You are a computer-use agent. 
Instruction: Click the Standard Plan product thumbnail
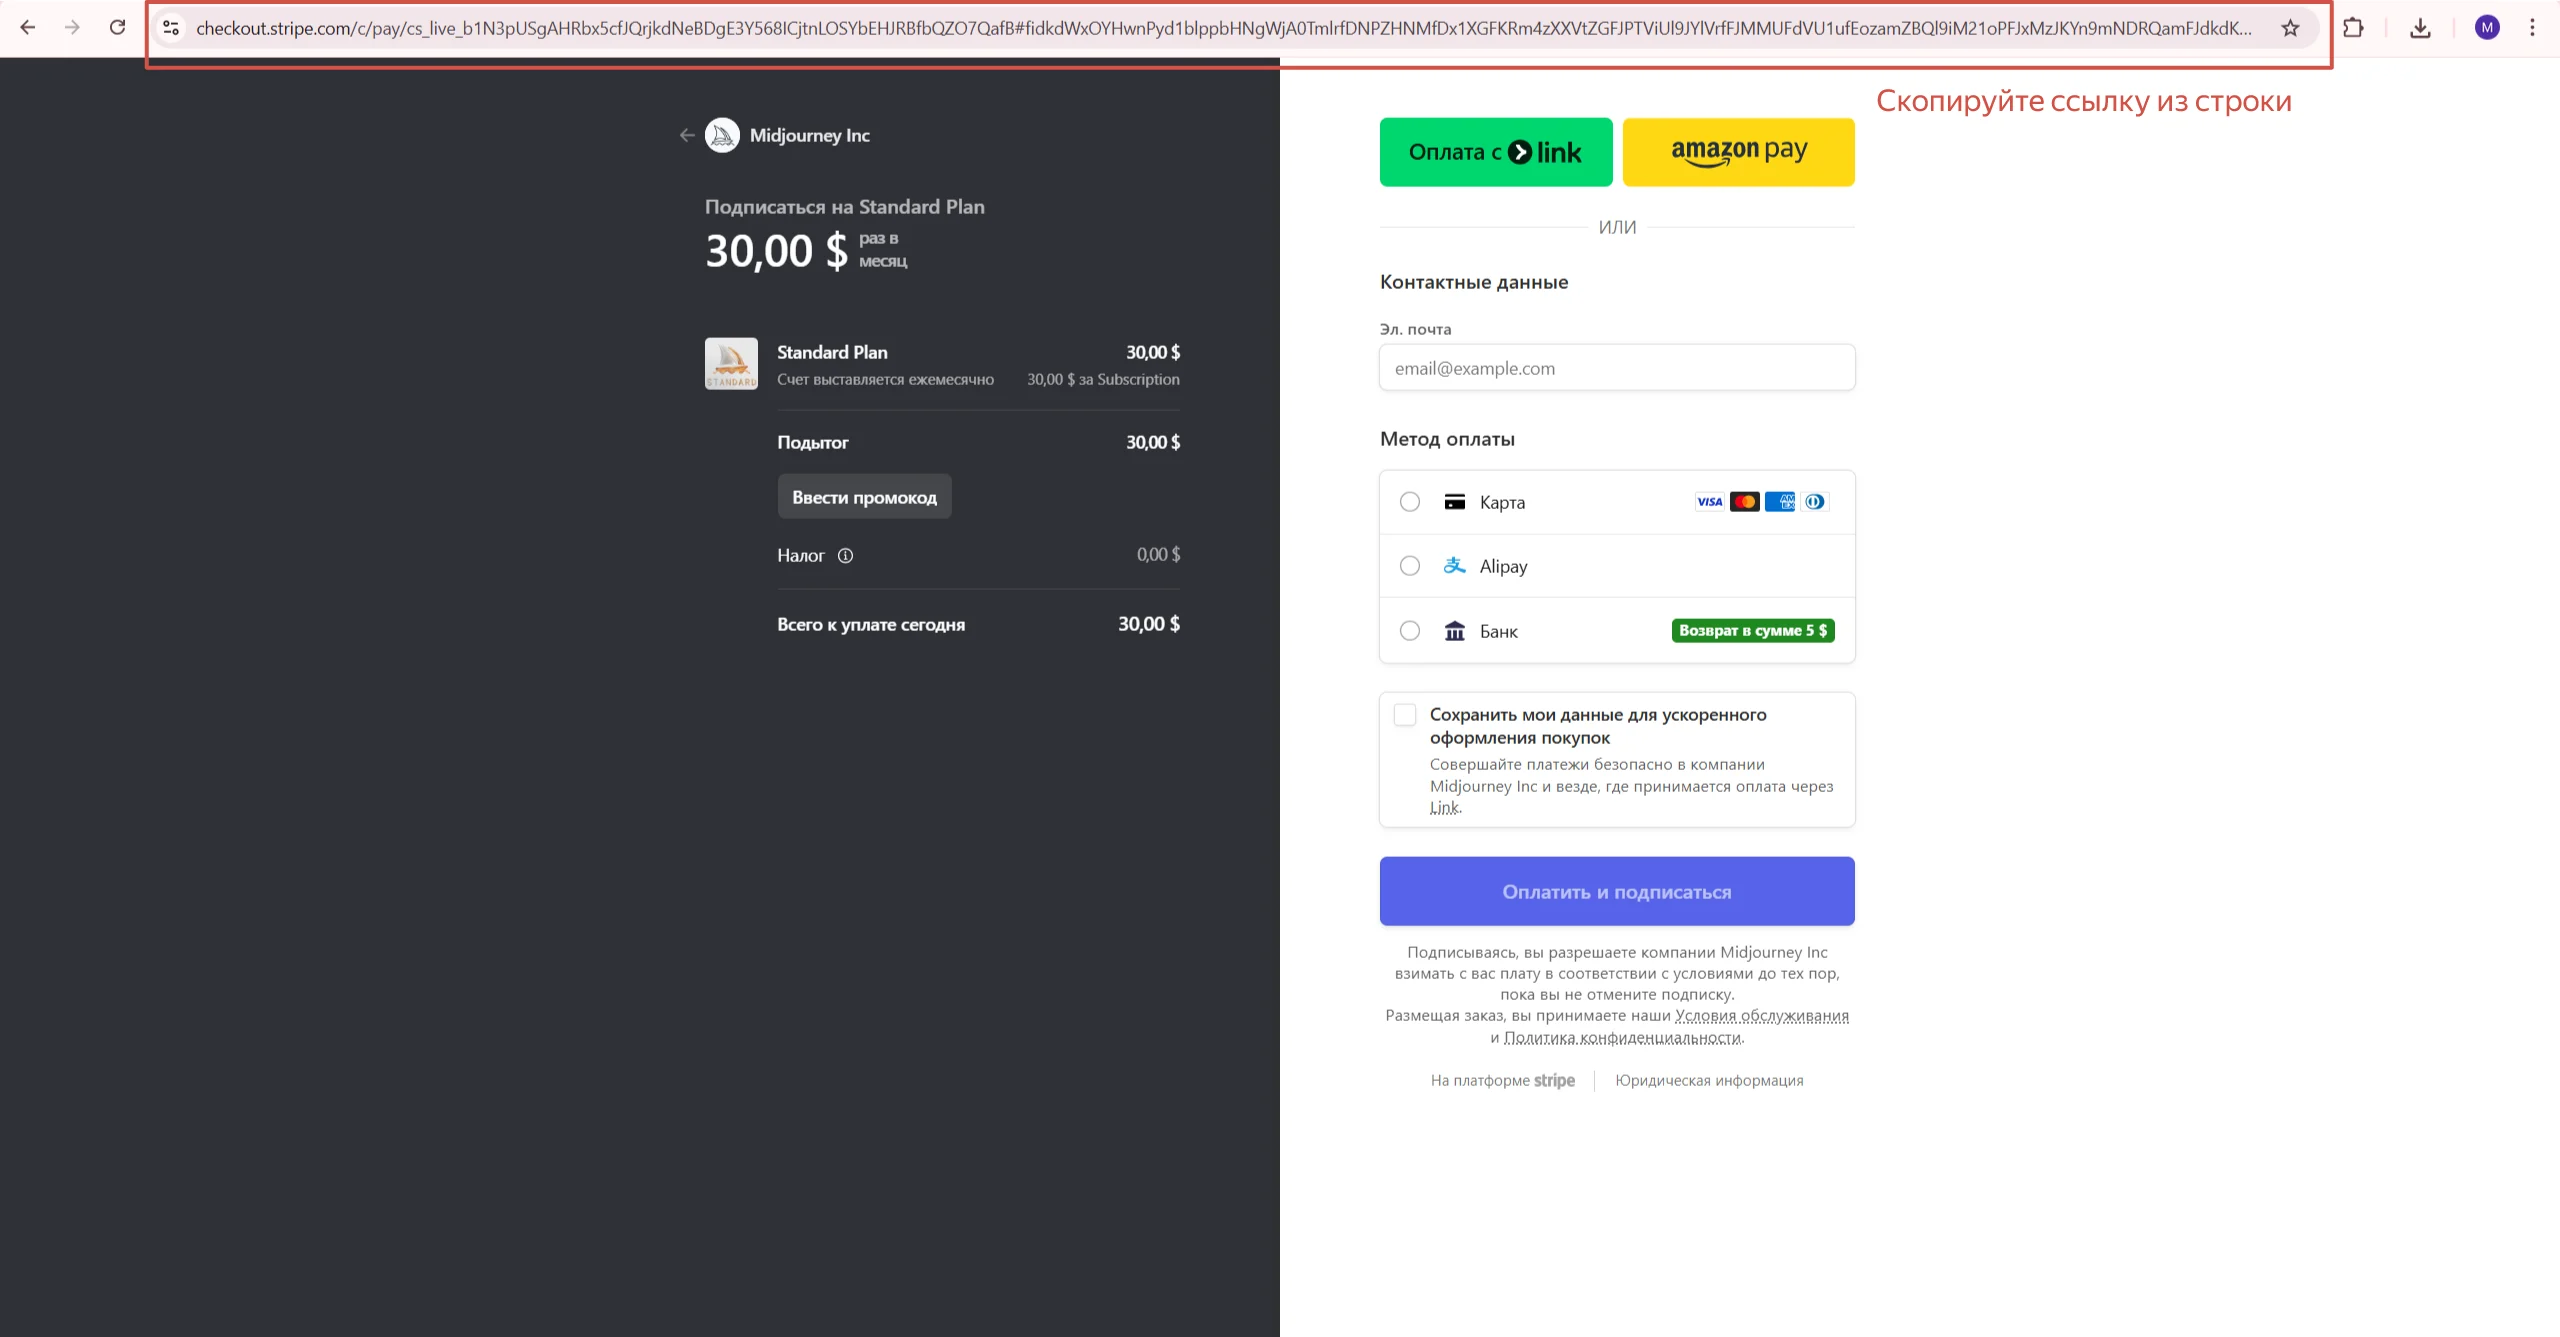pyautogui.click(x=731, y=363)
